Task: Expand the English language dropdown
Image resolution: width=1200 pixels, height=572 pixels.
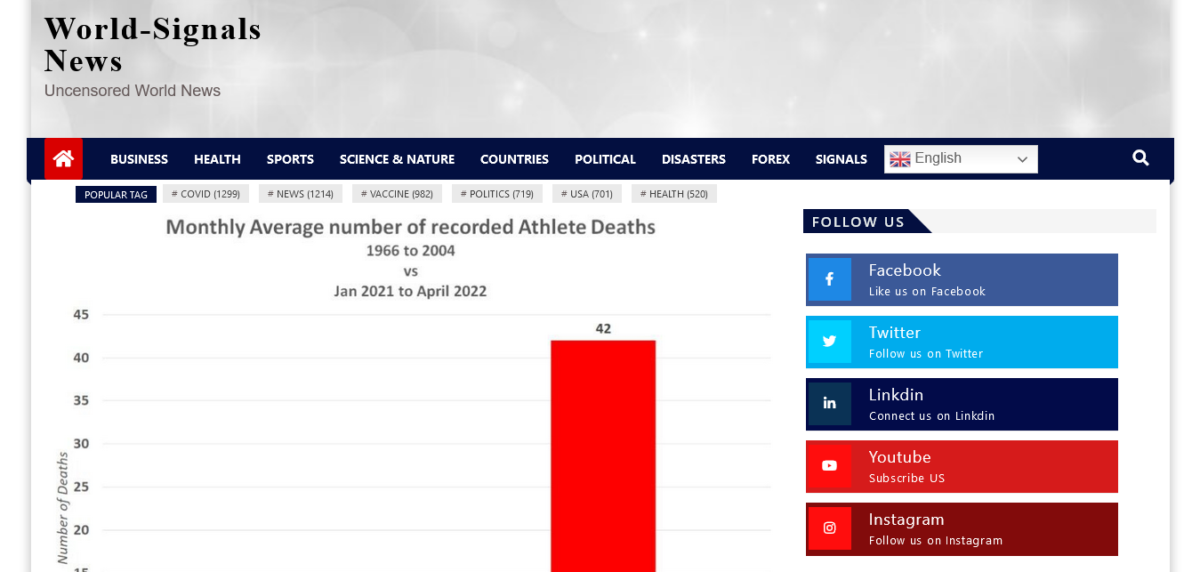Action: point(1022,159)
